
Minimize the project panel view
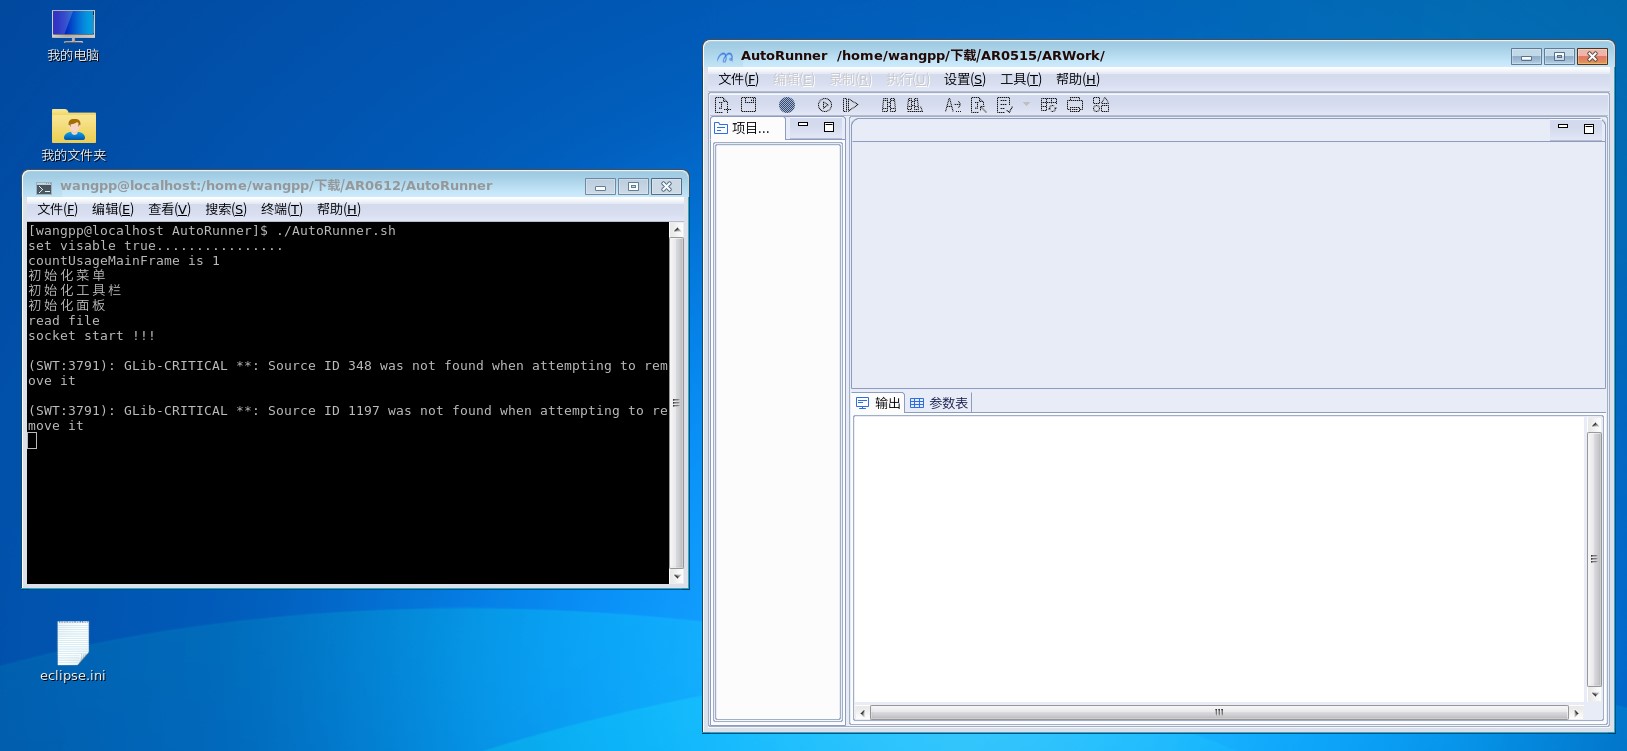(x=802, y=126)
